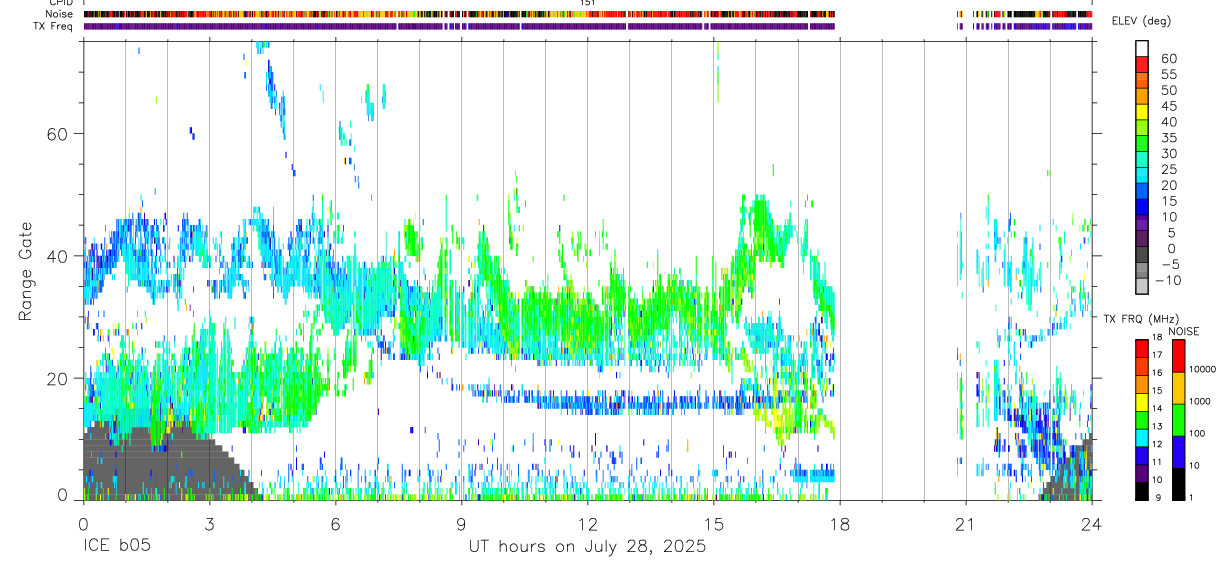This screenshot has width=1228, height=567.
Task: Click the x-axis tick label "12"
Action: coord(587,523)
